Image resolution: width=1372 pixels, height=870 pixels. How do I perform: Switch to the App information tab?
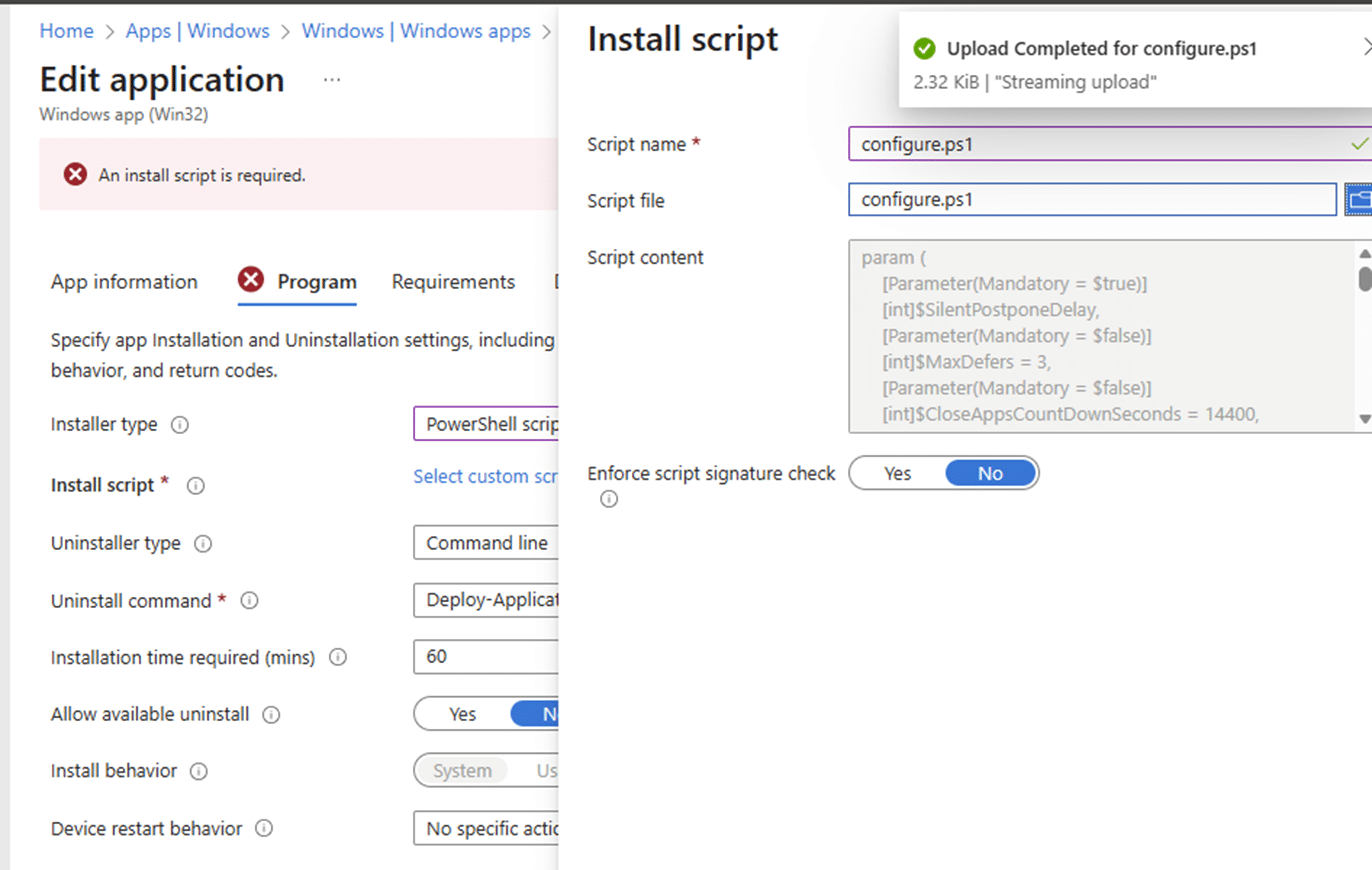124,282
